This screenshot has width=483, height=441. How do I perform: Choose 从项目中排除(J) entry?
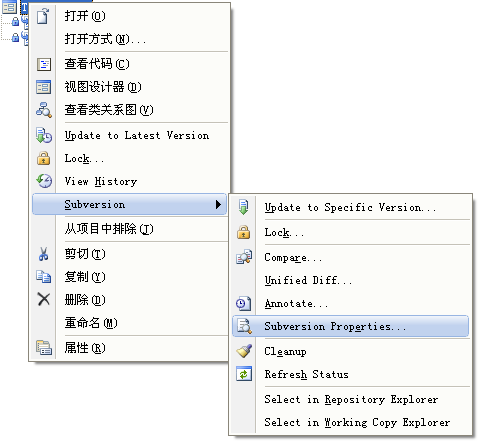130,229
